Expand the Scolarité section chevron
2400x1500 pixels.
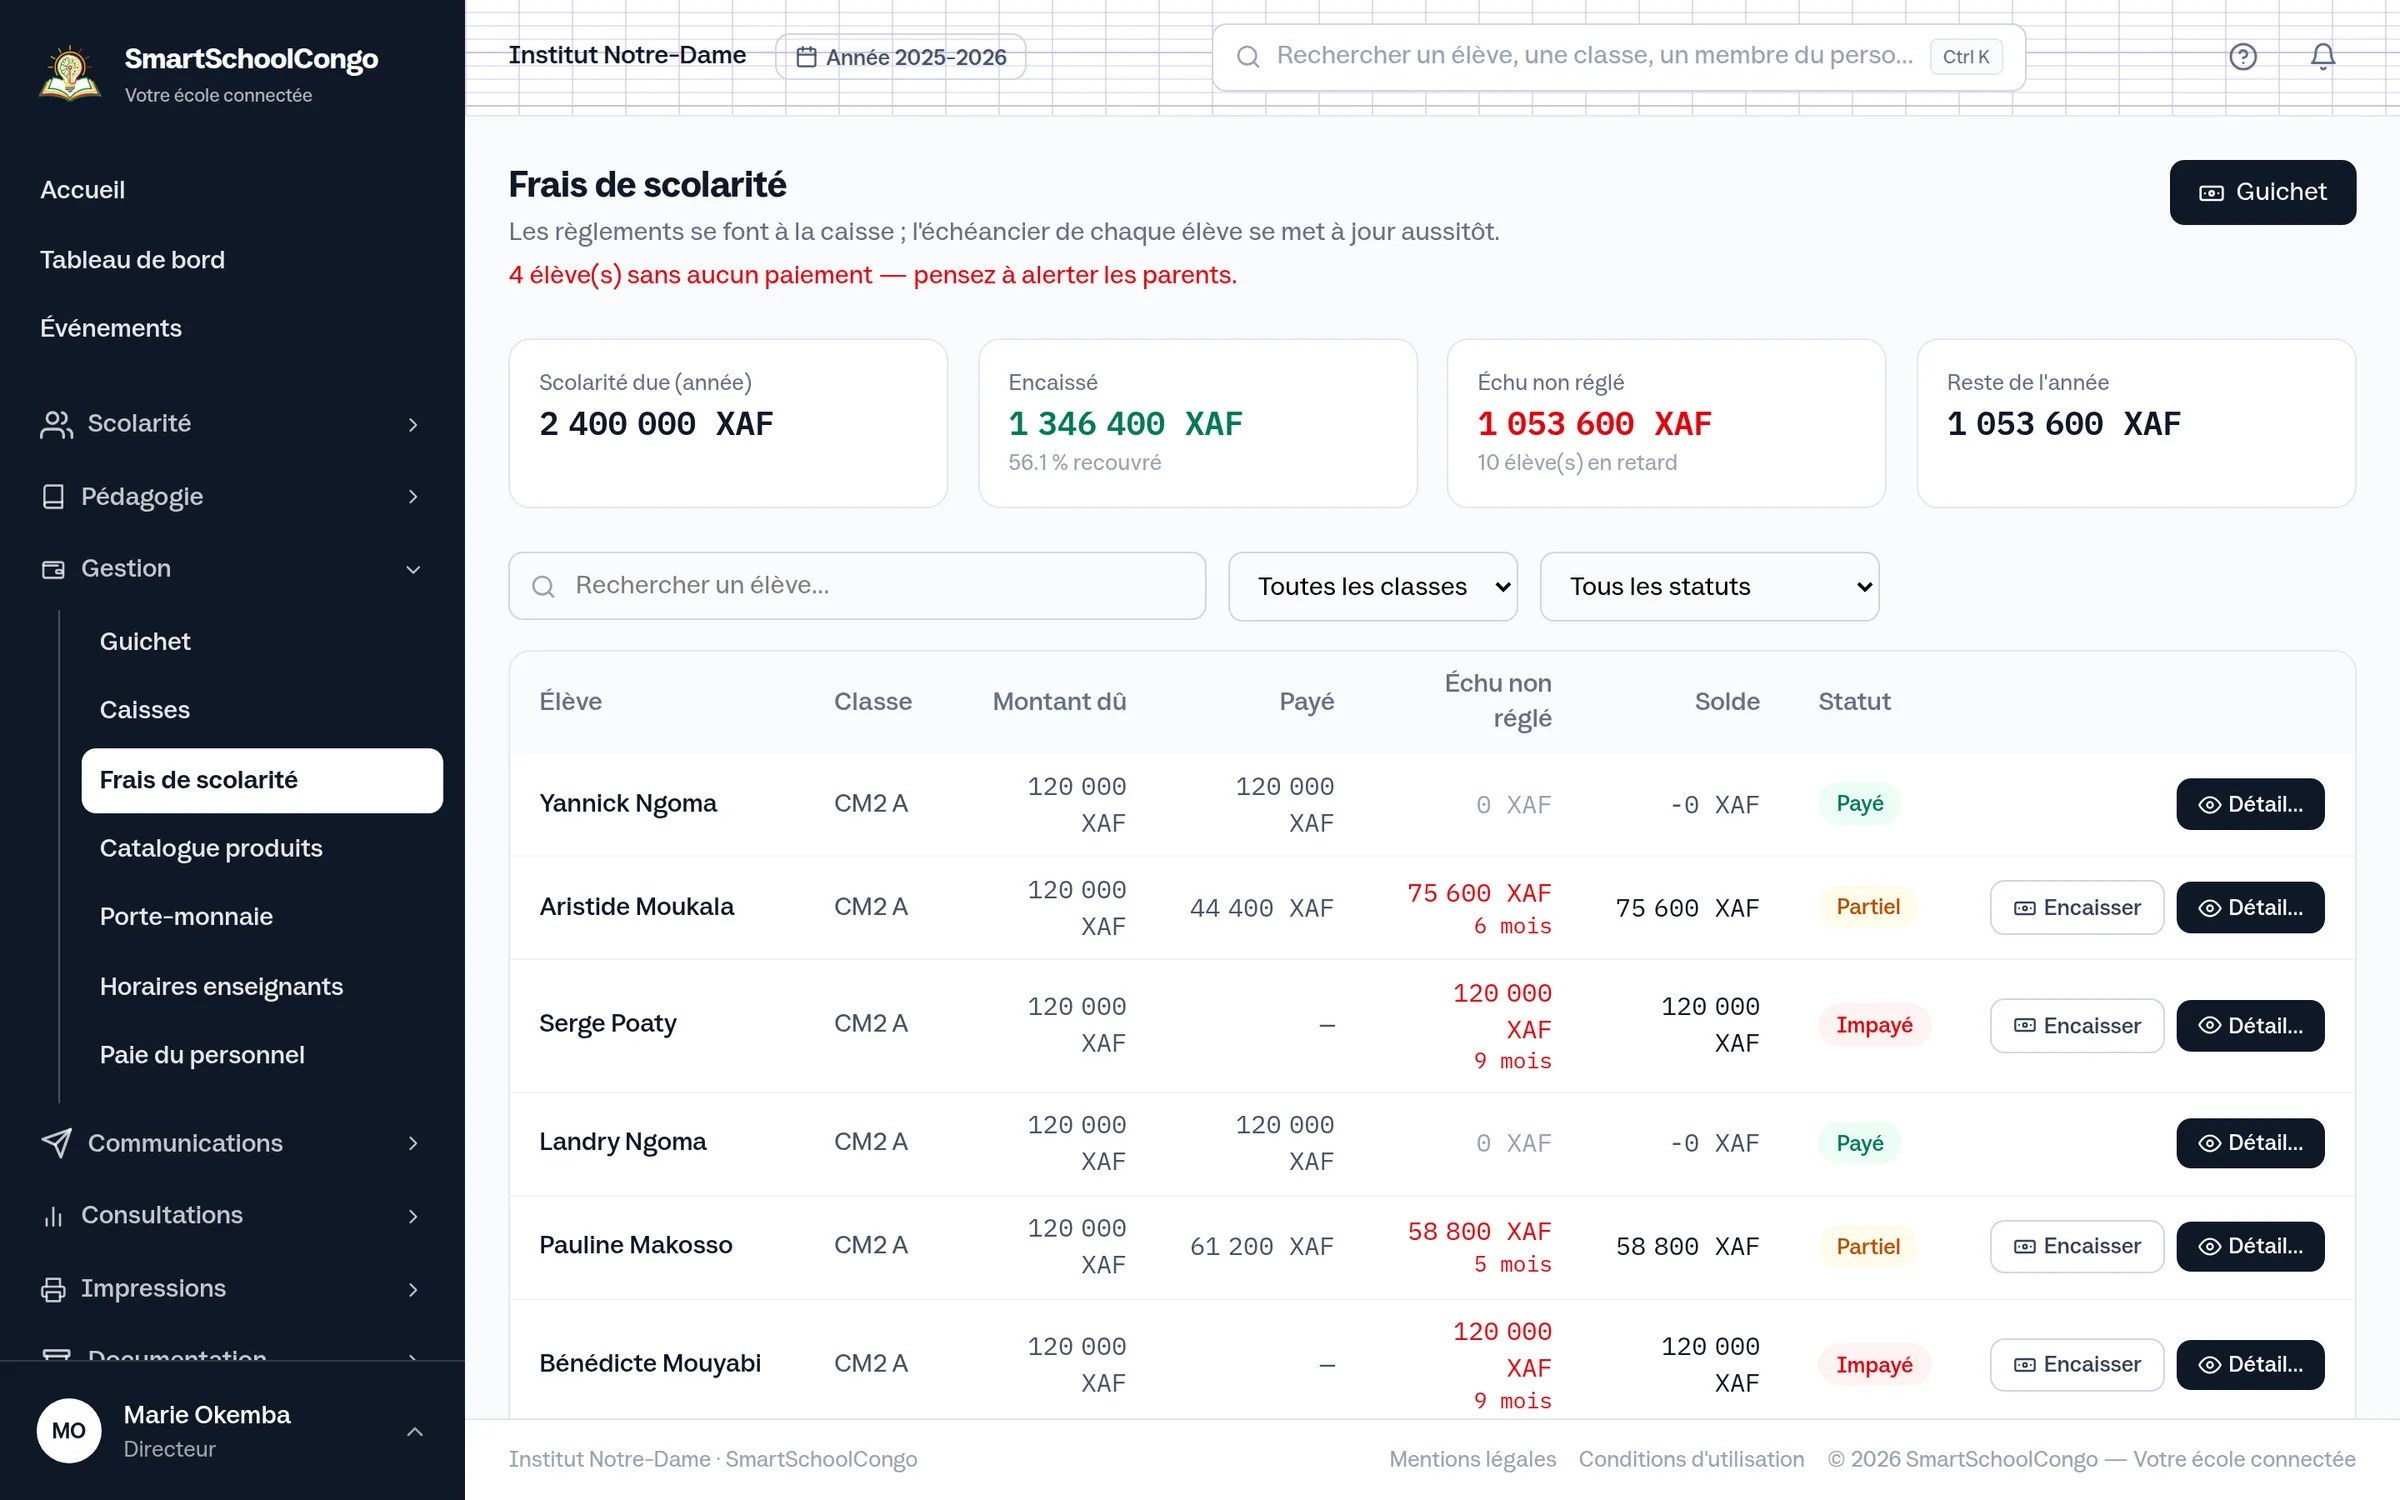tap(413, 424)
